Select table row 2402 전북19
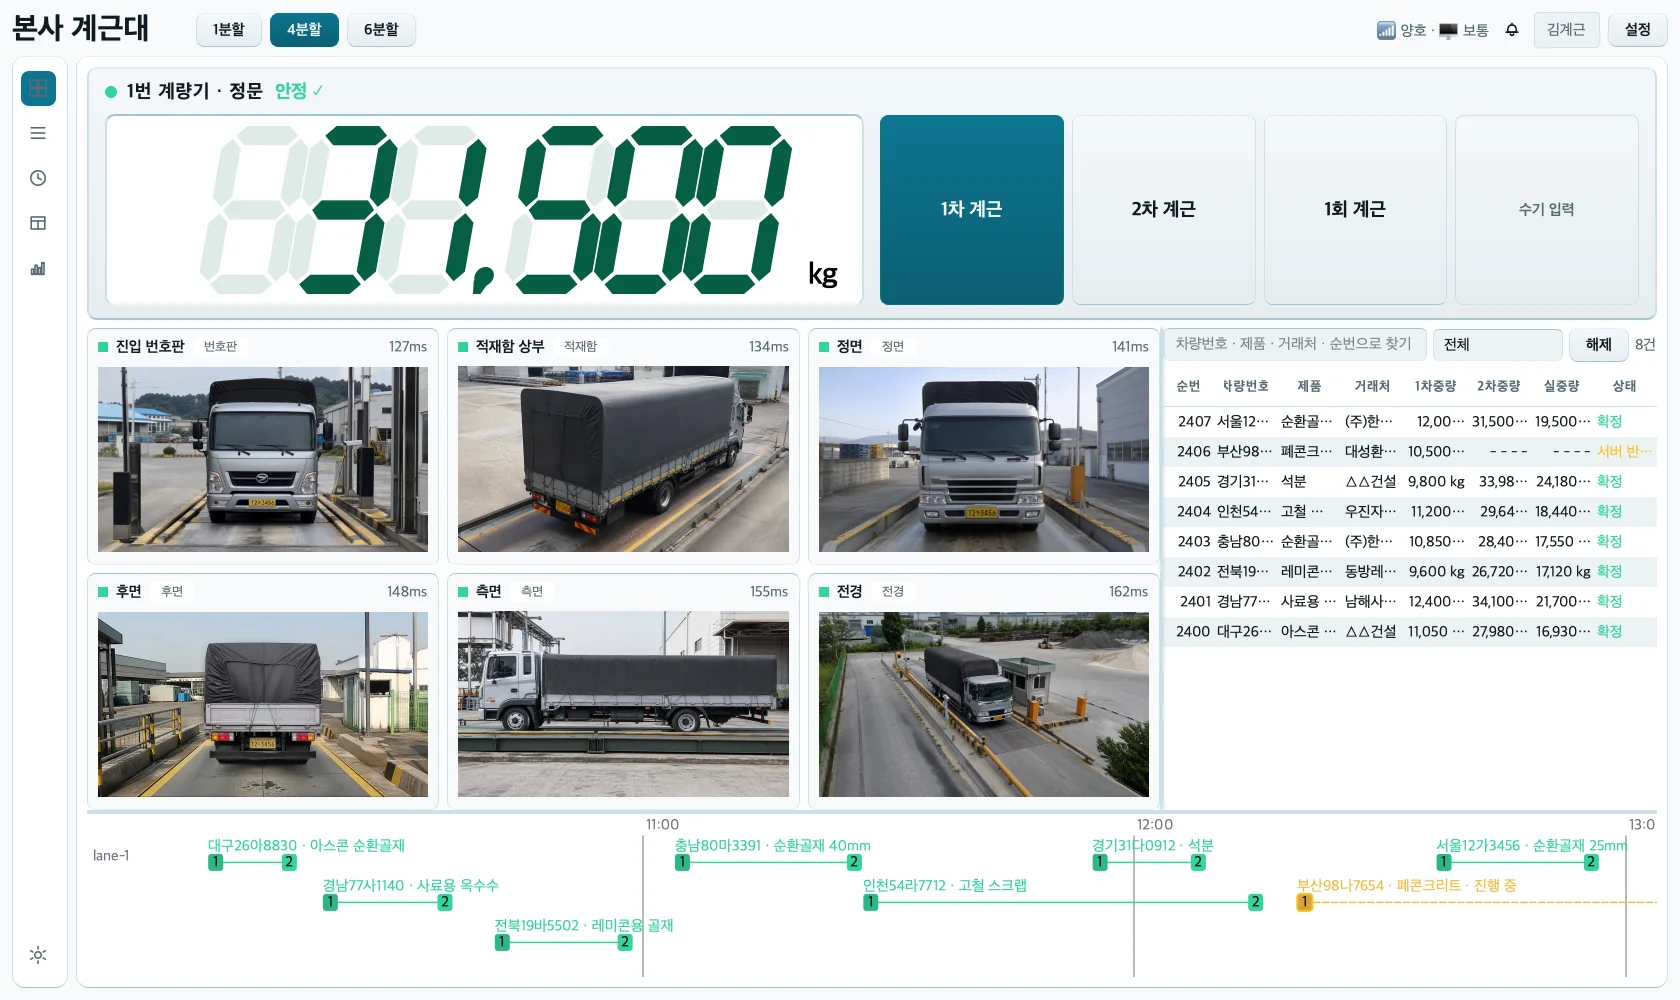The width and height of the screenshot is (1680, 1000). [x=1410, y=572]
